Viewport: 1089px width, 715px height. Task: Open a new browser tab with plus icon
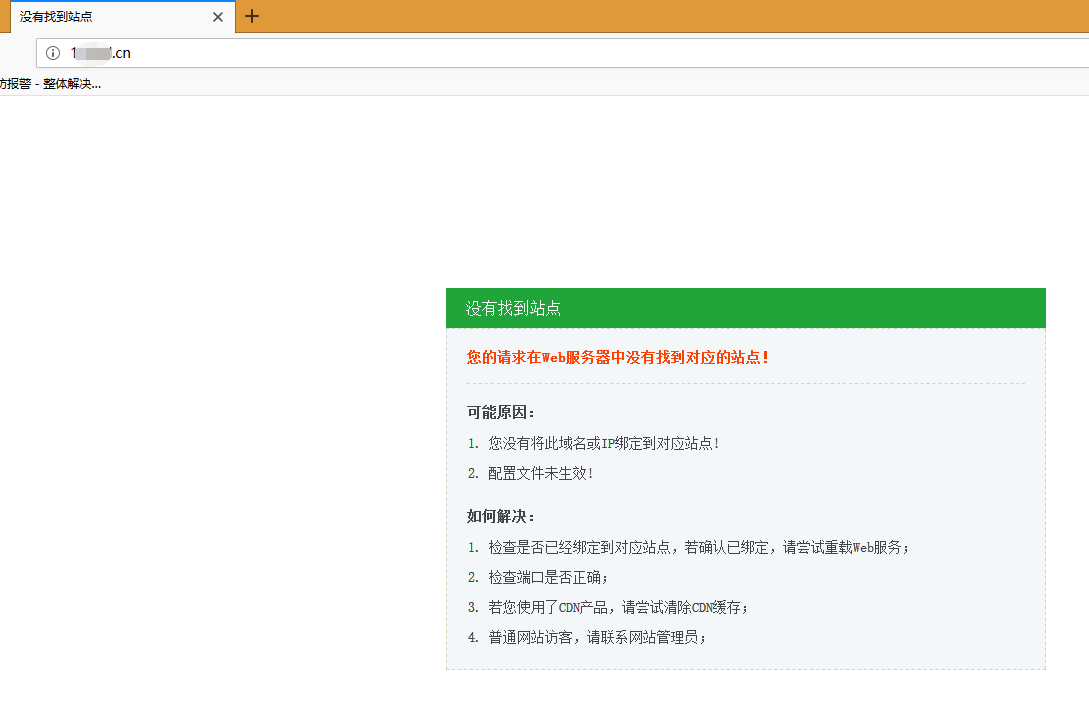click(x=252, y=16)
